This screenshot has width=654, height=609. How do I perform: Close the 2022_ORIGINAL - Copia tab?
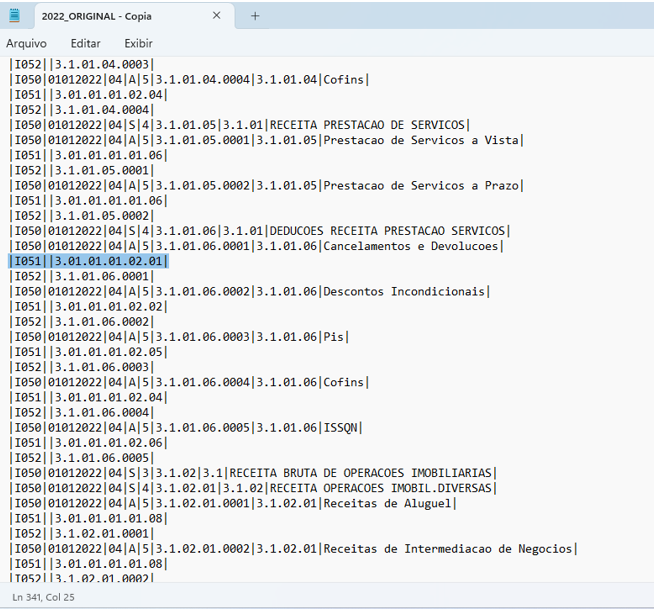point(216,16)
